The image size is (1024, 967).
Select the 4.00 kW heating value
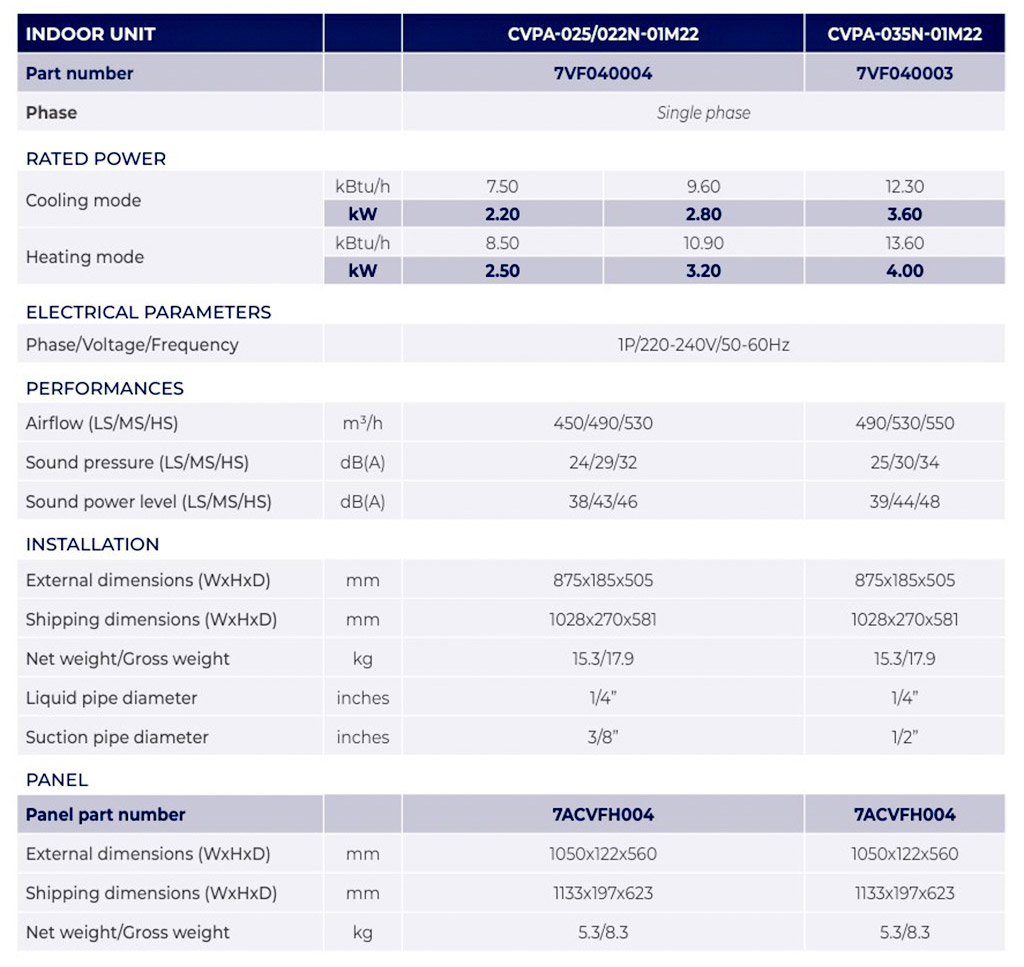[x=904, y=271]
